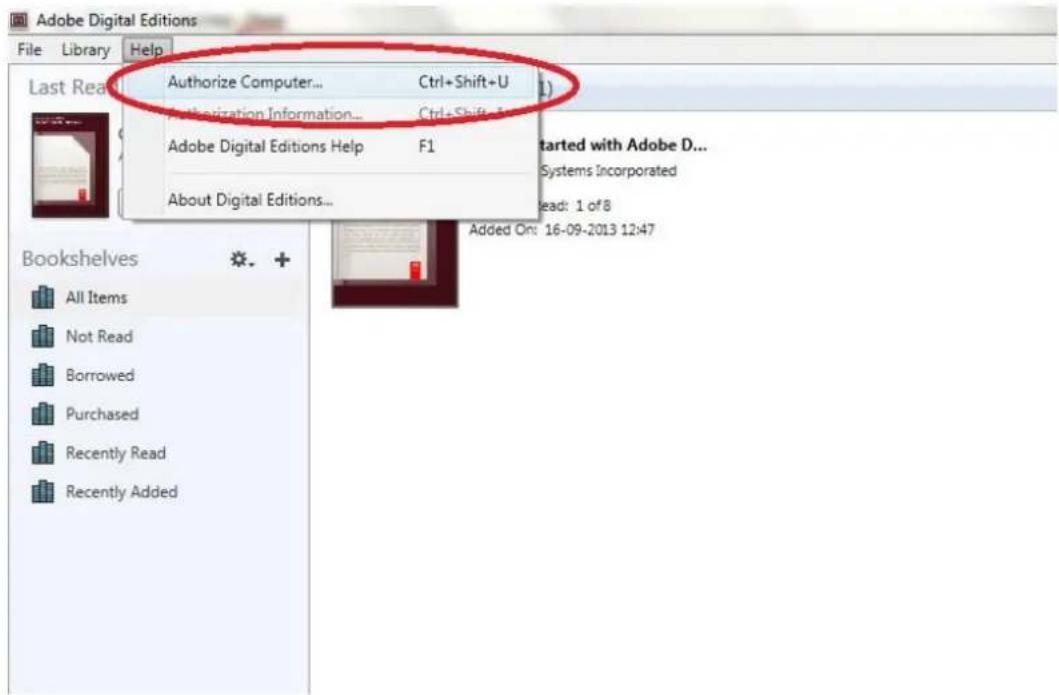Click the Adobe Digital Editions title bar icon
Screen dimensions: 1059x695
coord(19,20)
